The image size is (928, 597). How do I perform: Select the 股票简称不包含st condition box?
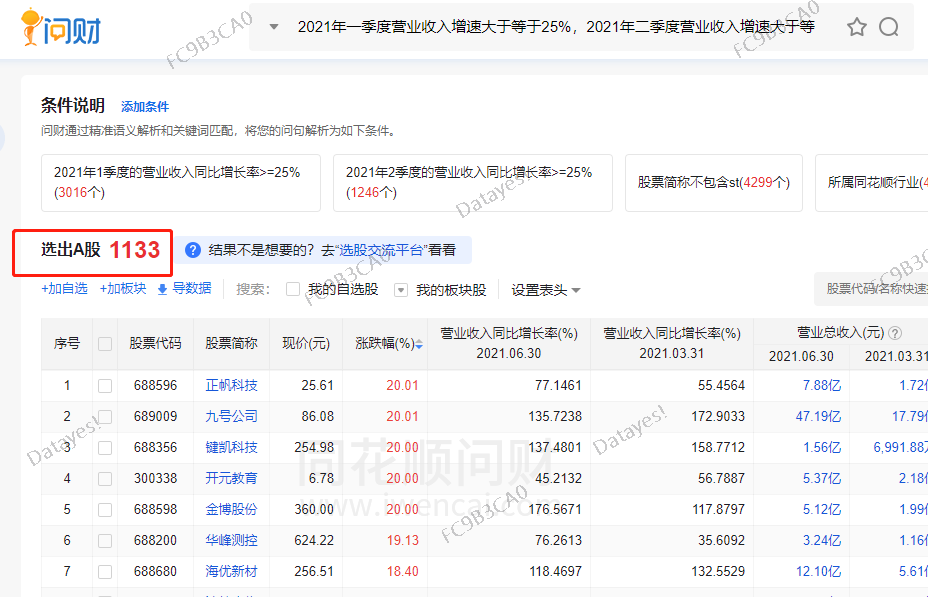click(x=713, y=183)
